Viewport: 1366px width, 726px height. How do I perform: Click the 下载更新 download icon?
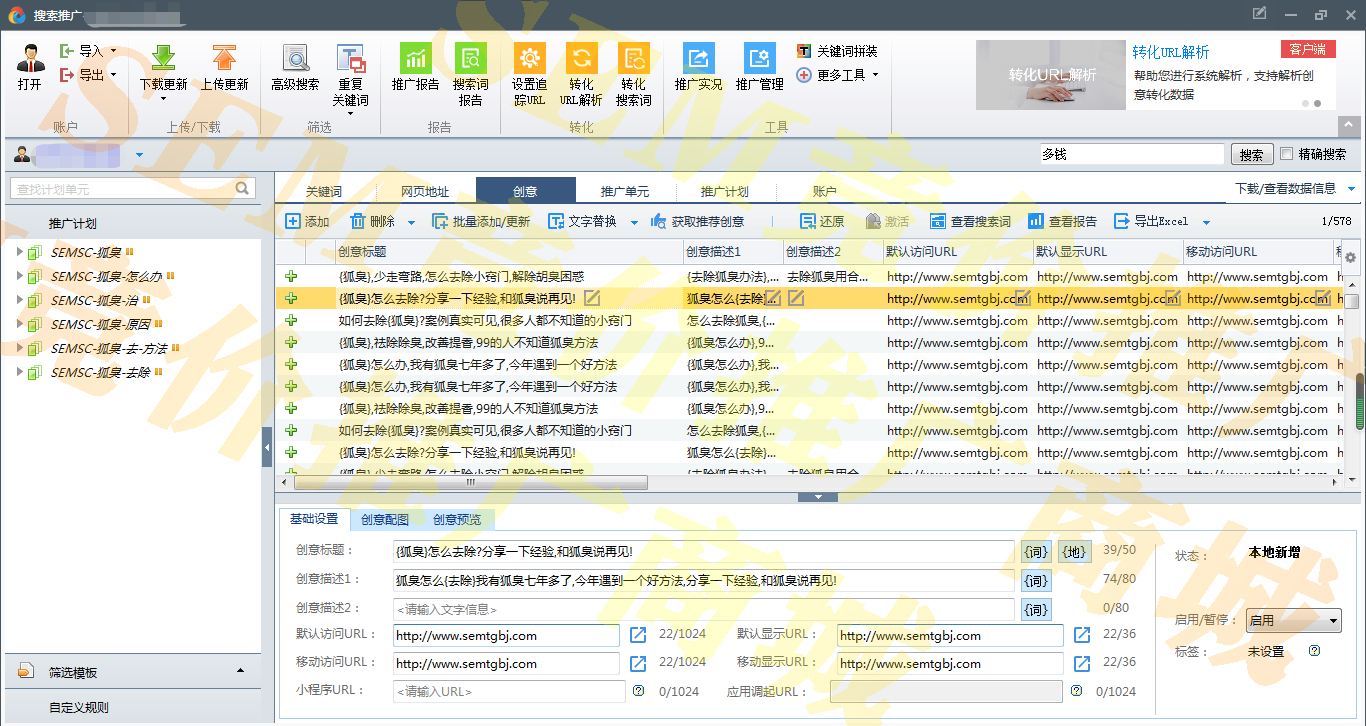[163, 58]
